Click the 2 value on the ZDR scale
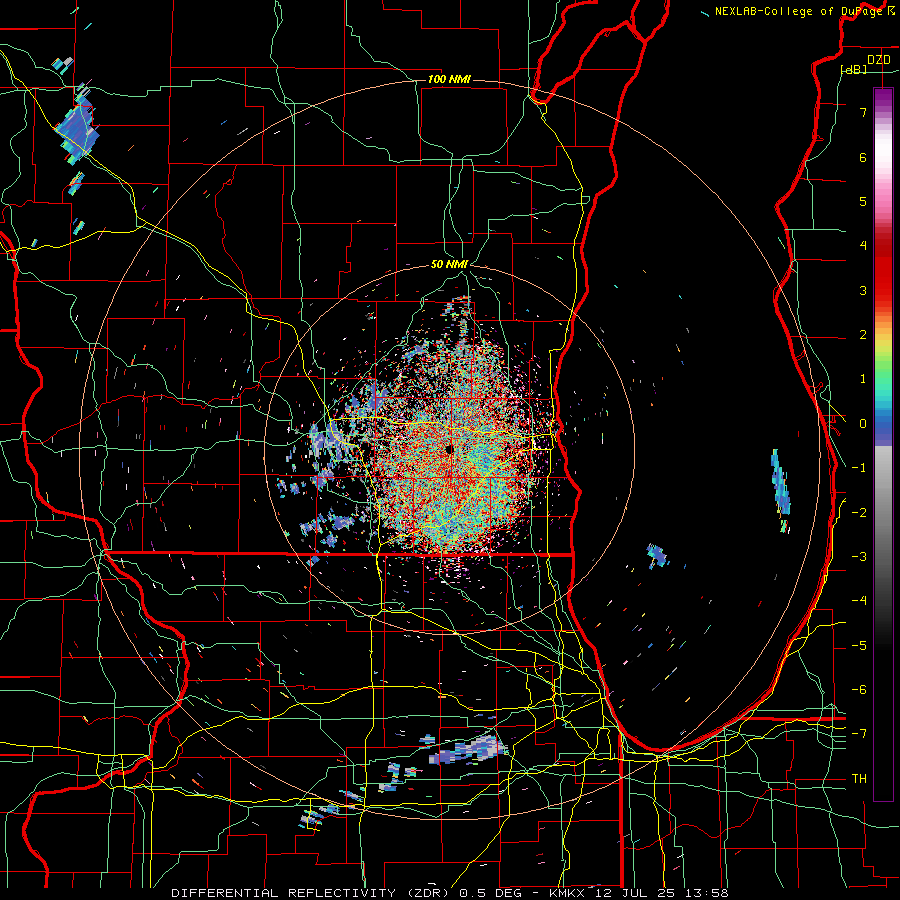This screenshot has width=900, height=900. tap(863, 335)
